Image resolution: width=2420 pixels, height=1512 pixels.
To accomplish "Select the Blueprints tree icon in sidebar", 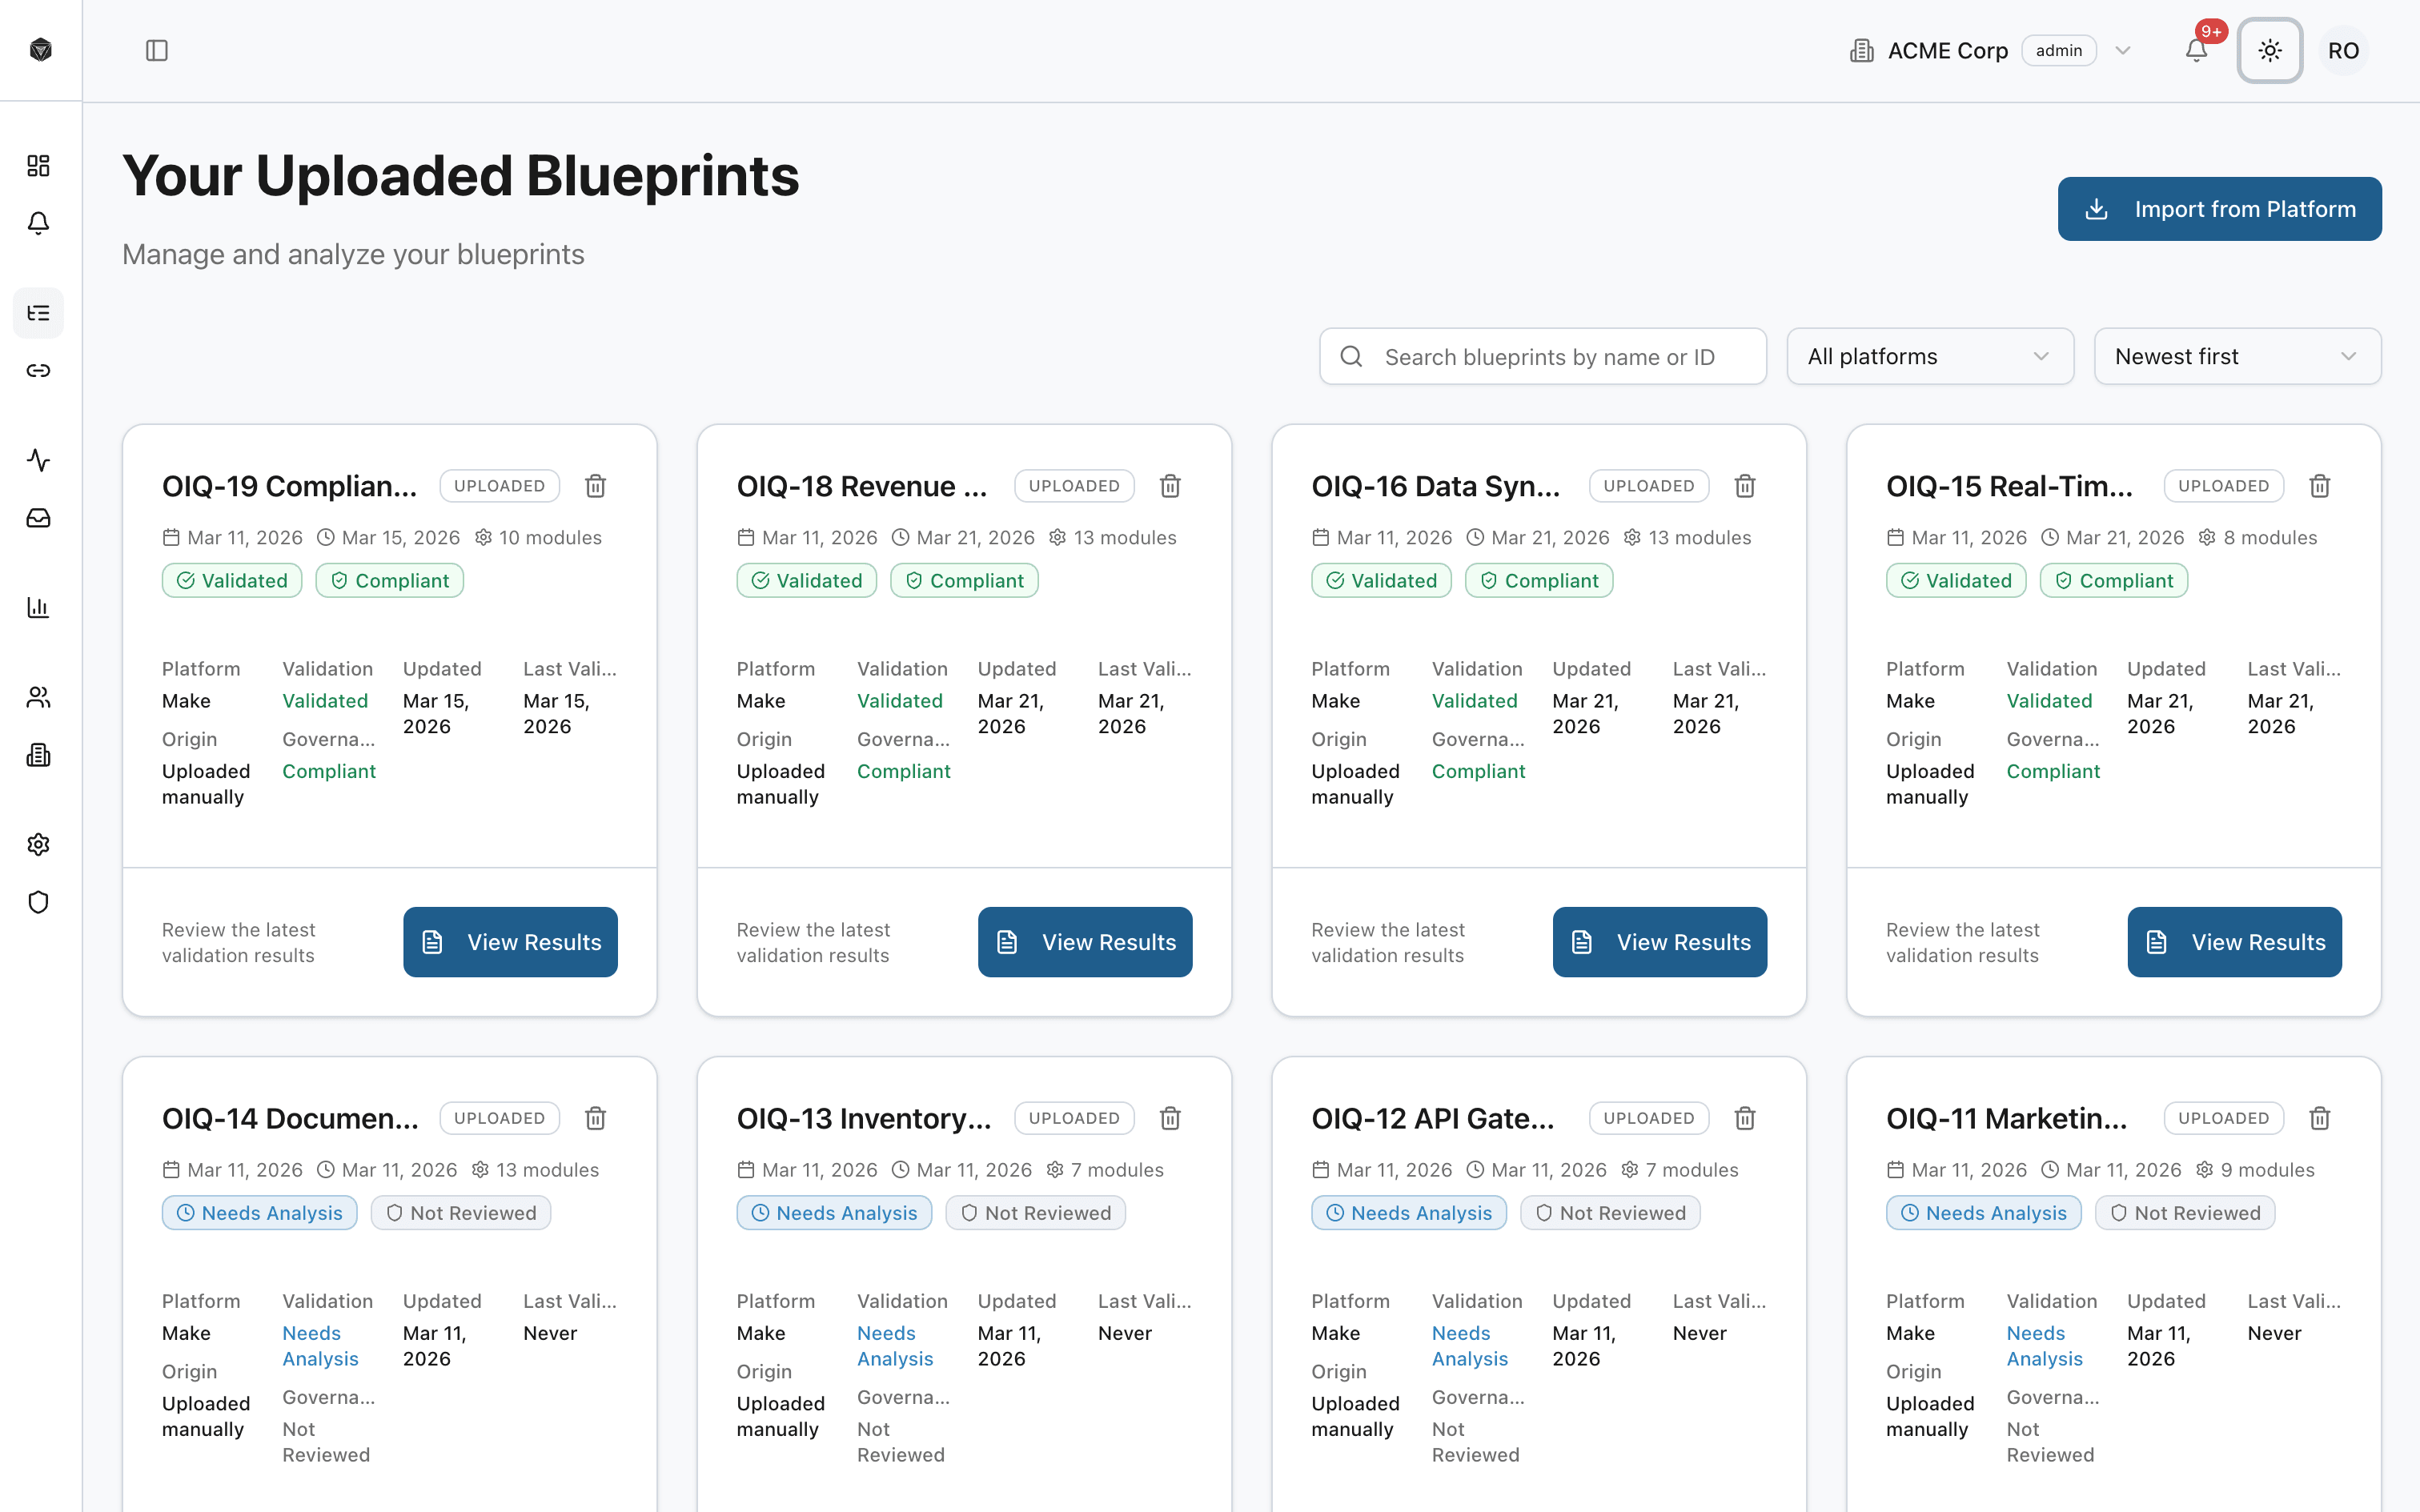I will click(x=38, y=313).
